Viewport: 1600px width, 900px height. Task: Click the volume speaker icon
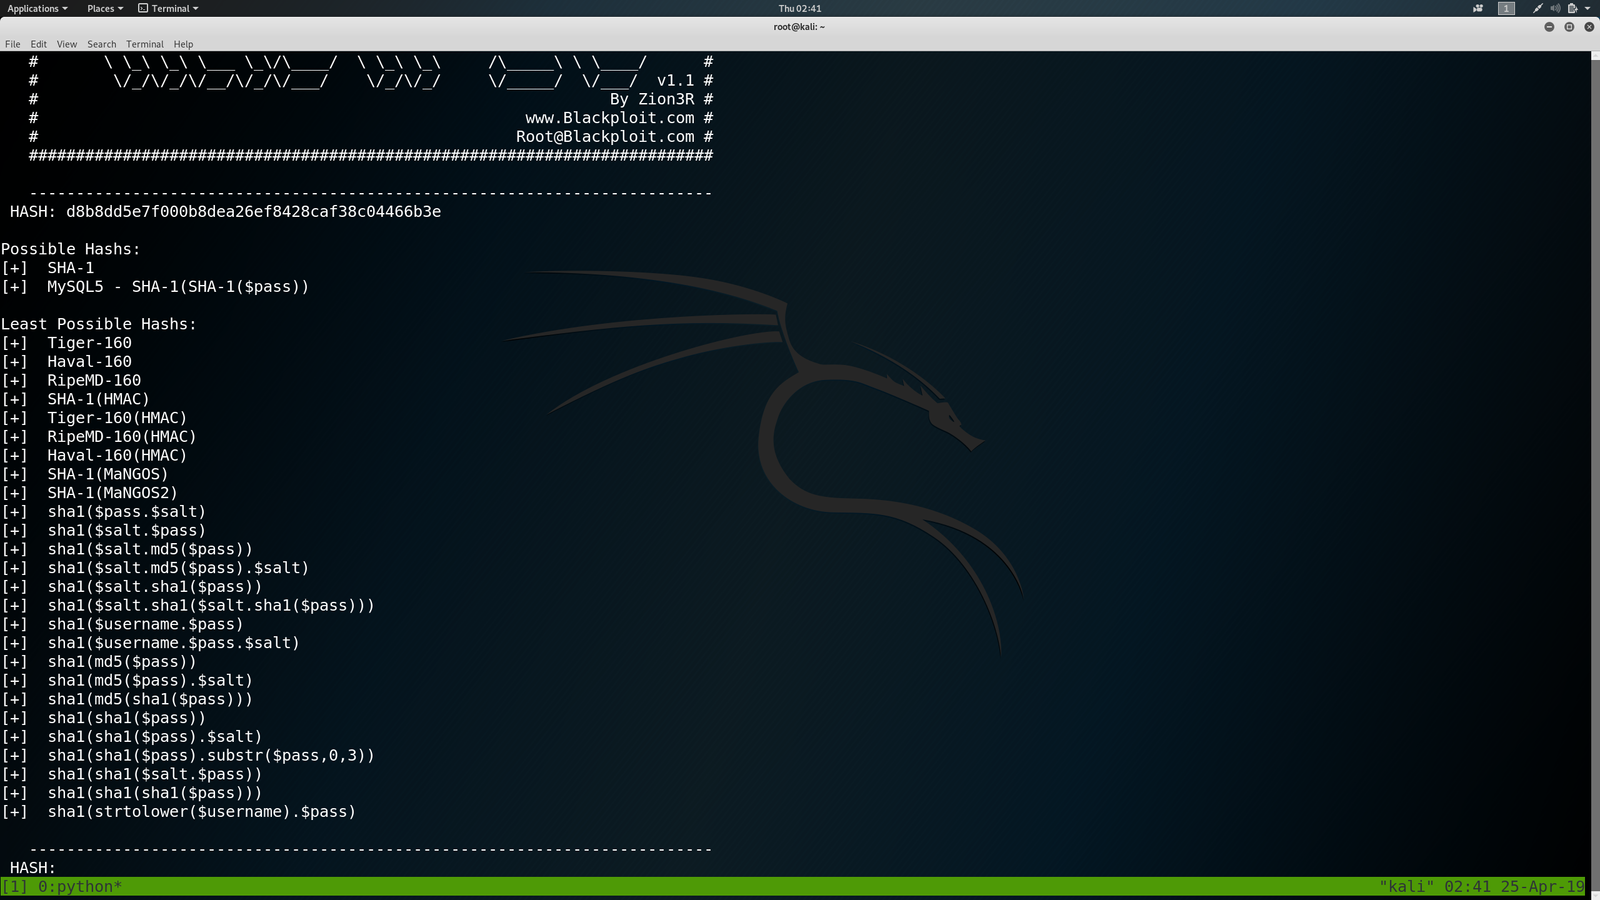click(x=1555, y=8)
